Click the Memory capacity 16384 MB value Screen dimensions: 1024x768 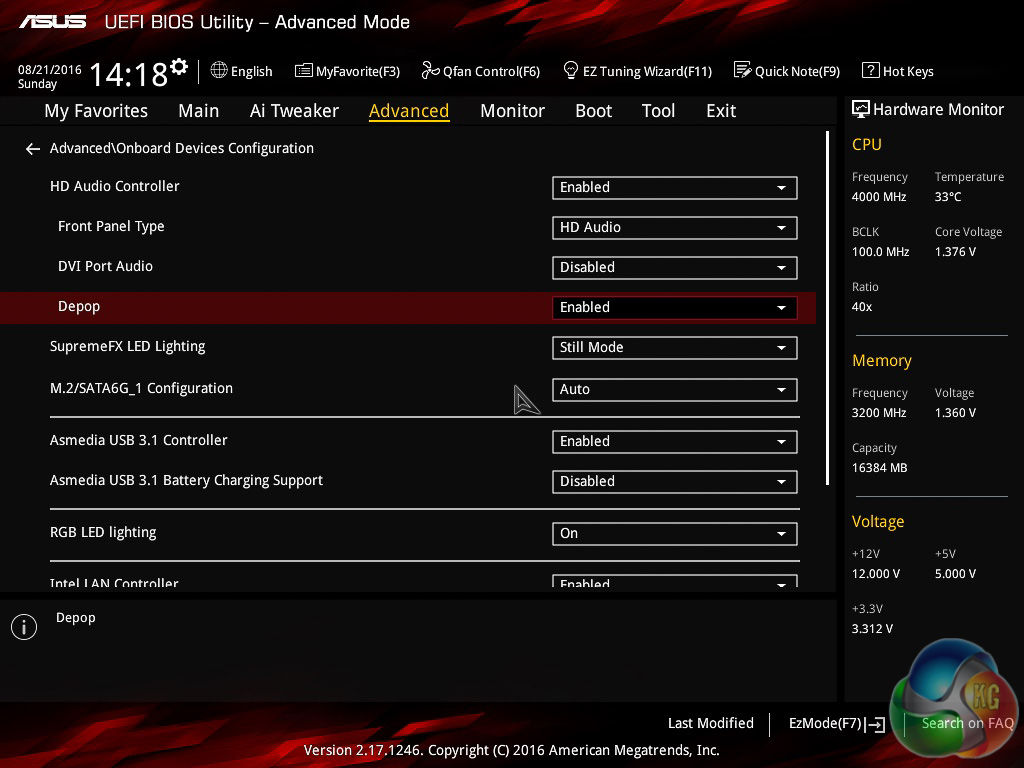coord(880,468)
